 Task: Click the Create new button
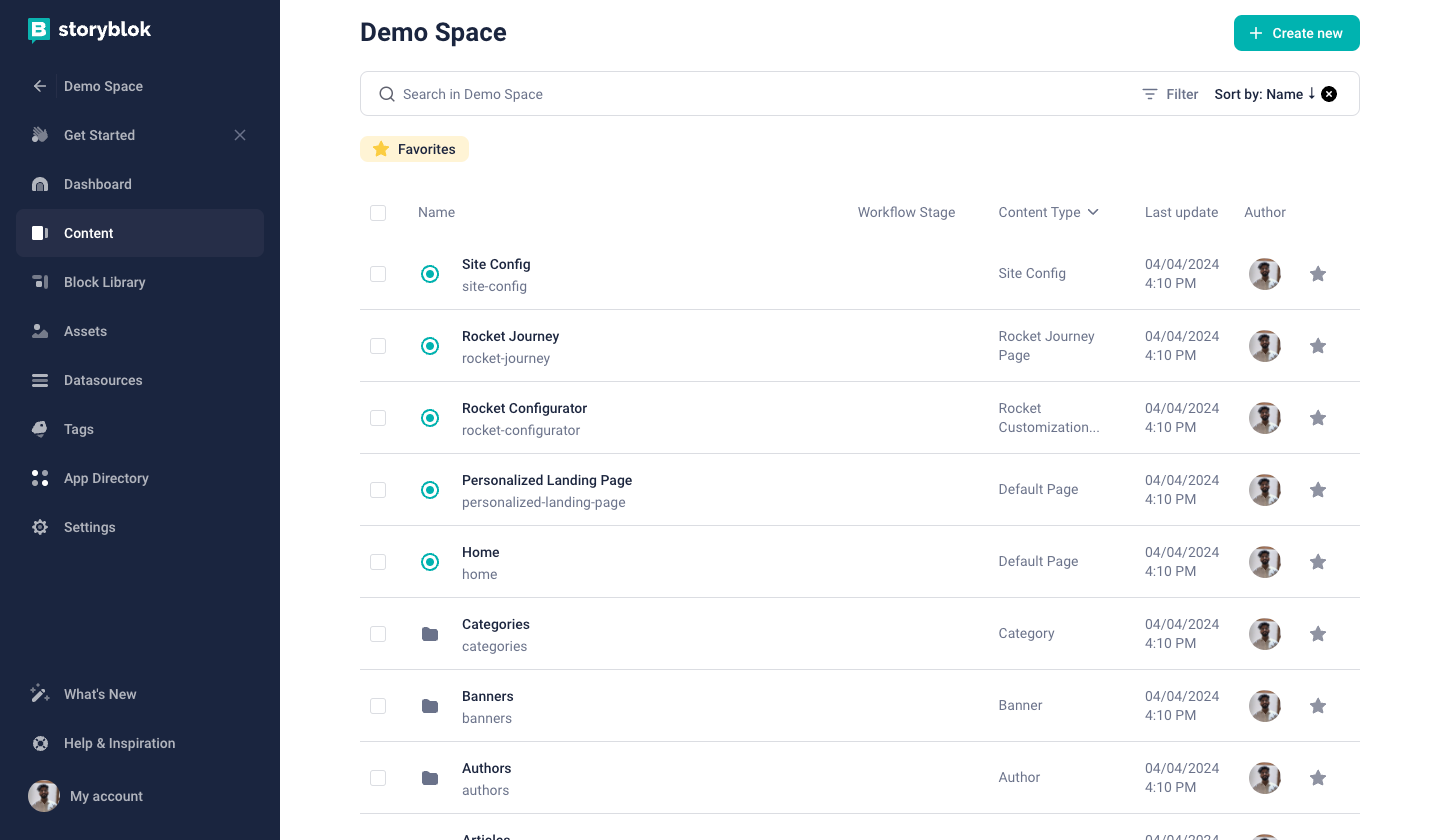1297,33
